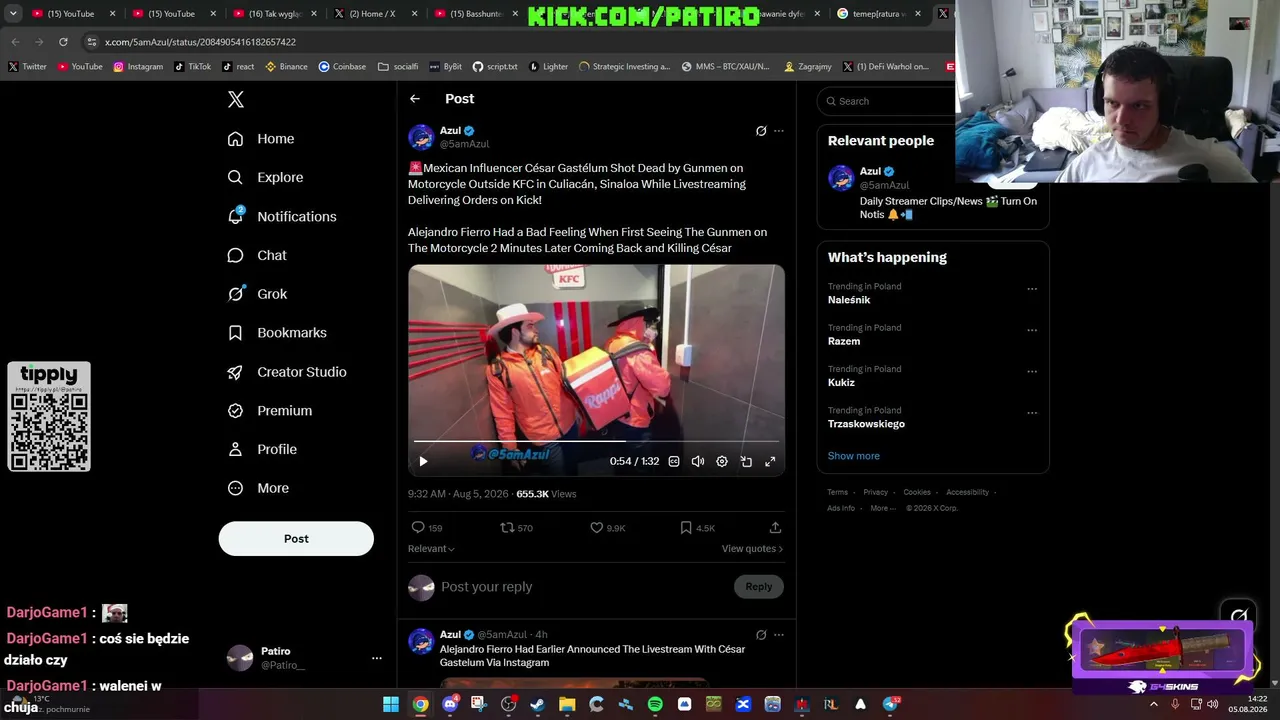
Task: Open the socialfi bookmarks folder
Action: (x=398, y=67)
